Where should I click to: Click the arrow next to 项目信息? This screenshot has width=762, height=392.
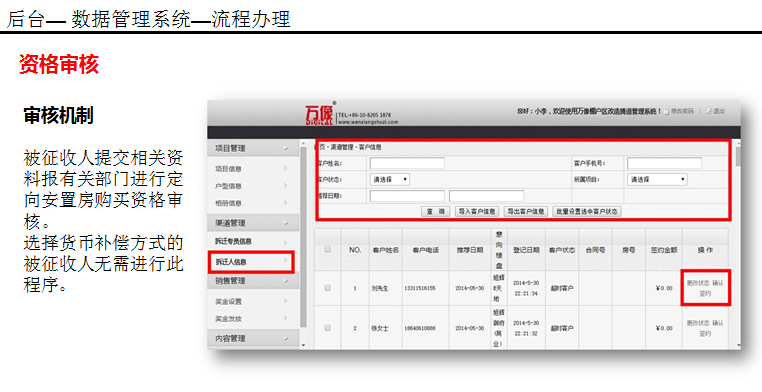coord(286,168)
